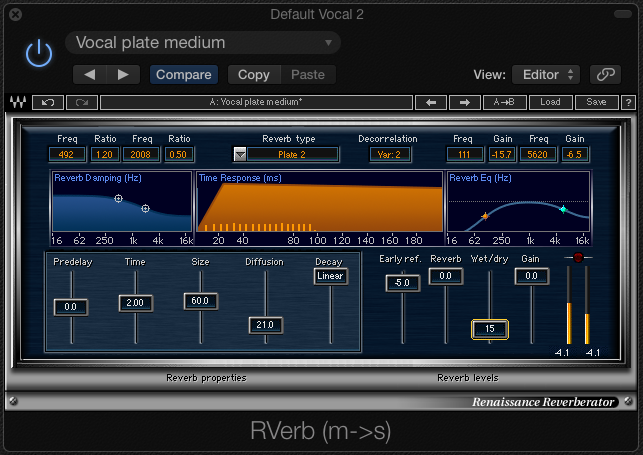Screen dimensions: 643x455
Task: Copy the current plugin settings
Action: (x=254, y=75)
